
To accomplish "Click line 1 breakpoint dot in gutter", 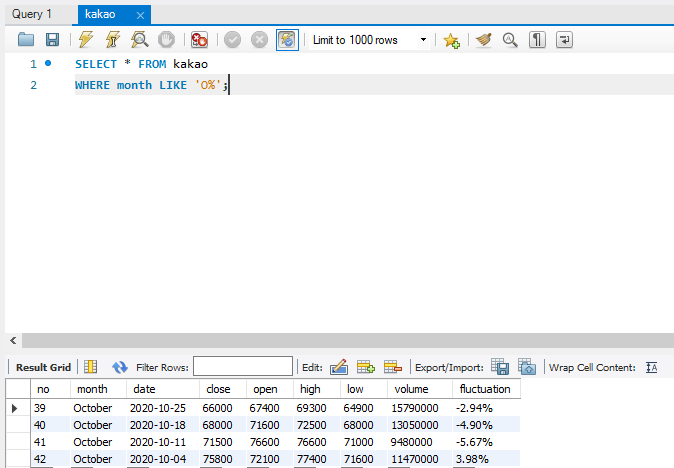I will 48,63.
